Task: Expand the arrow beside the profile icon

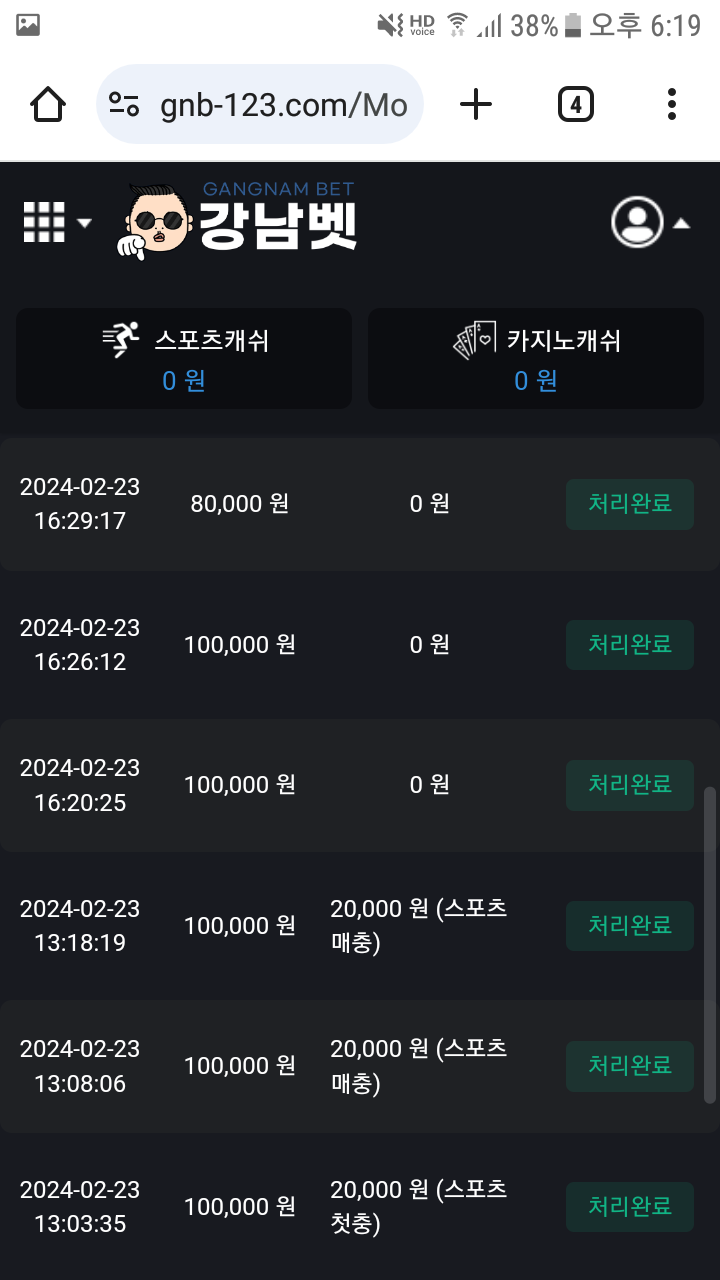Action: pyautogui.click(x=681, y=223)
